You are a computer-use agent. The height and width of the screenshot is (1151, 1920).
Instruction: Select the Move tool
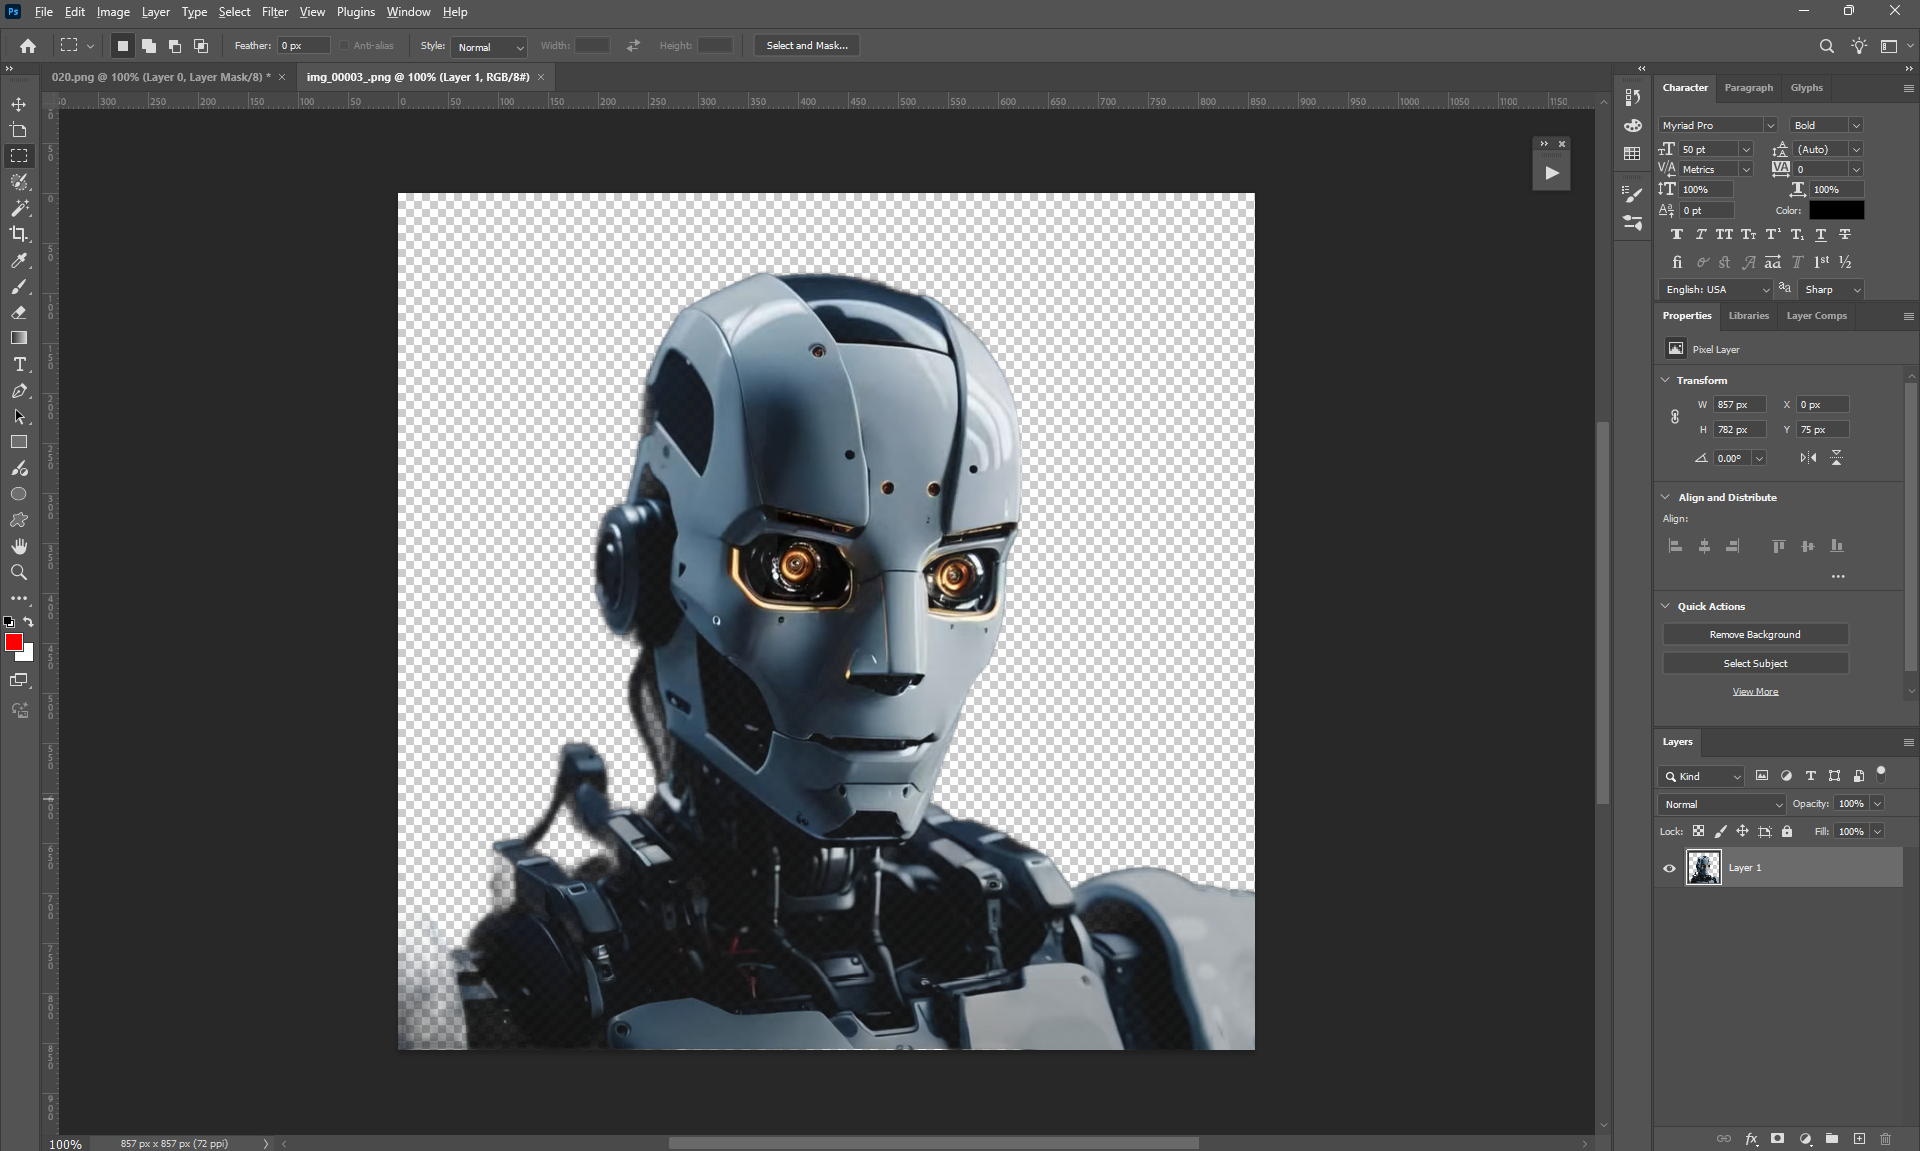coord(19,104)
